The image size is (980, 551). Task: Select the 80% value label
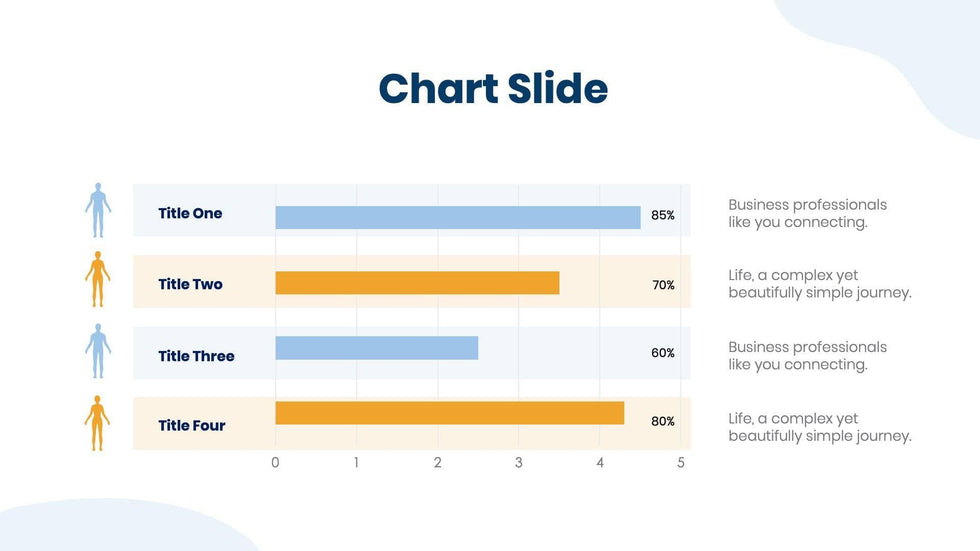click(x=663, y=421)
